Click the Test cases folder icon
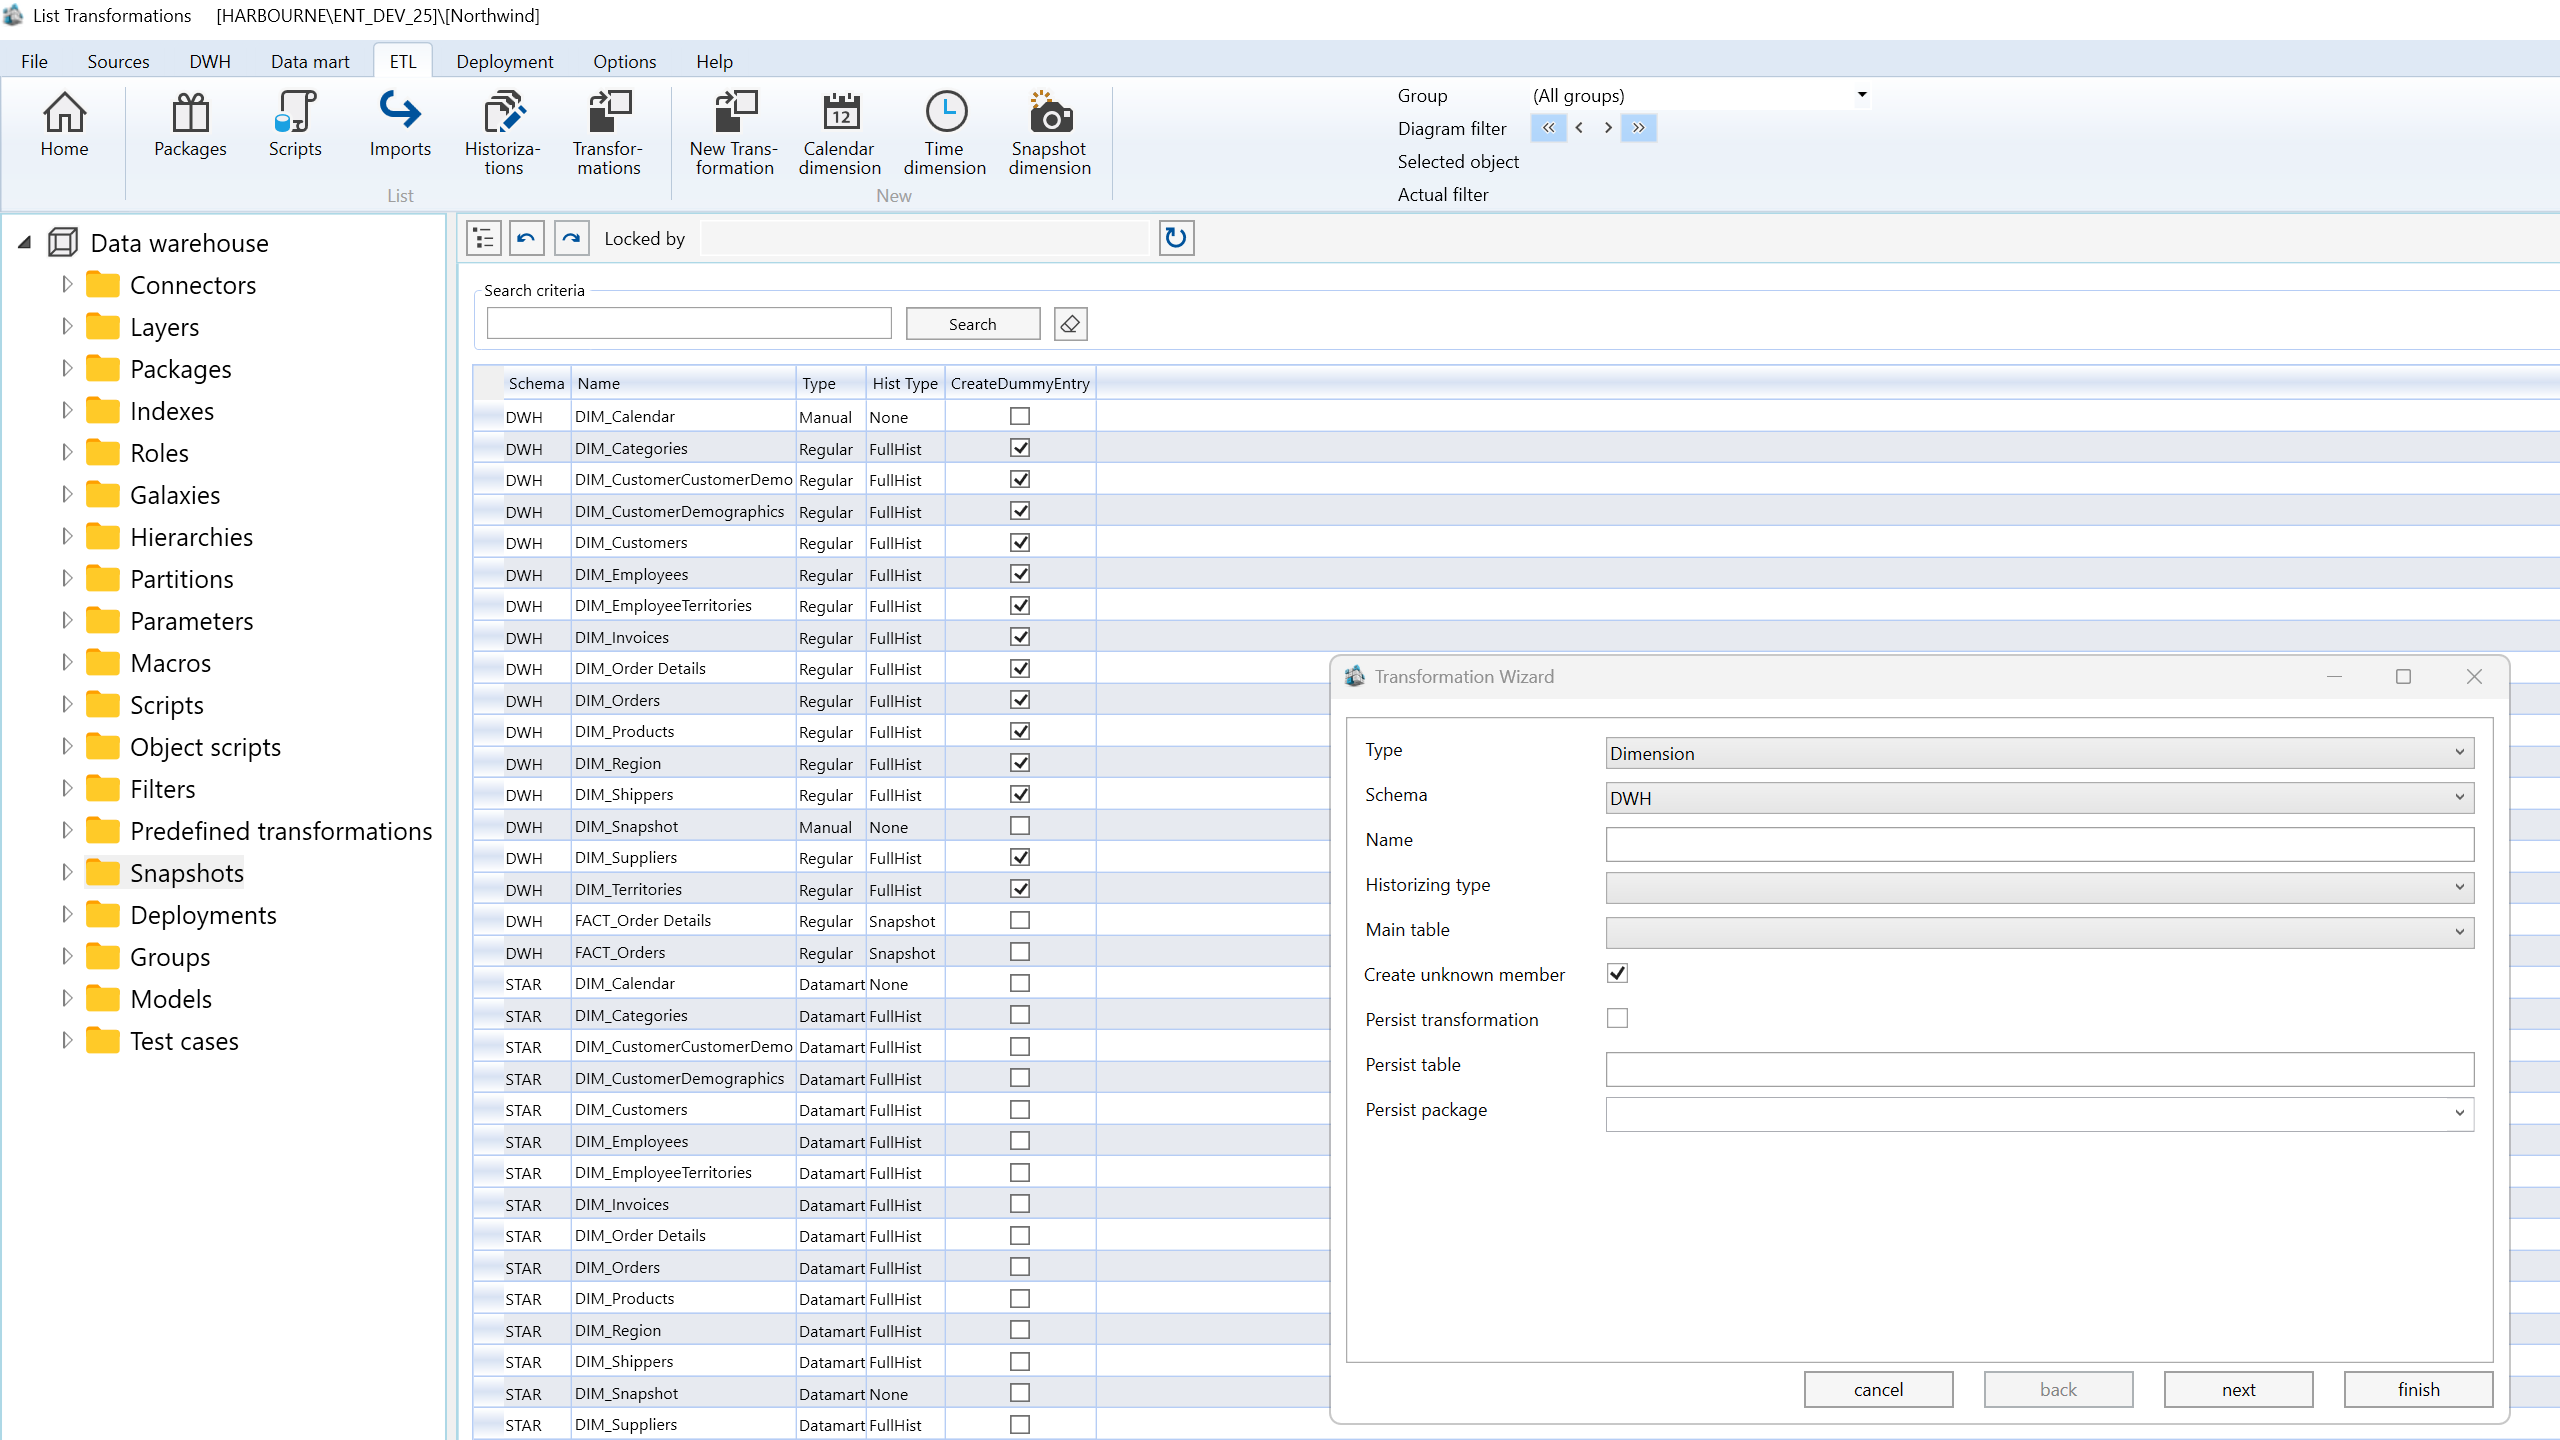Viewport: 2560px width, 1440px height. 102,1041
